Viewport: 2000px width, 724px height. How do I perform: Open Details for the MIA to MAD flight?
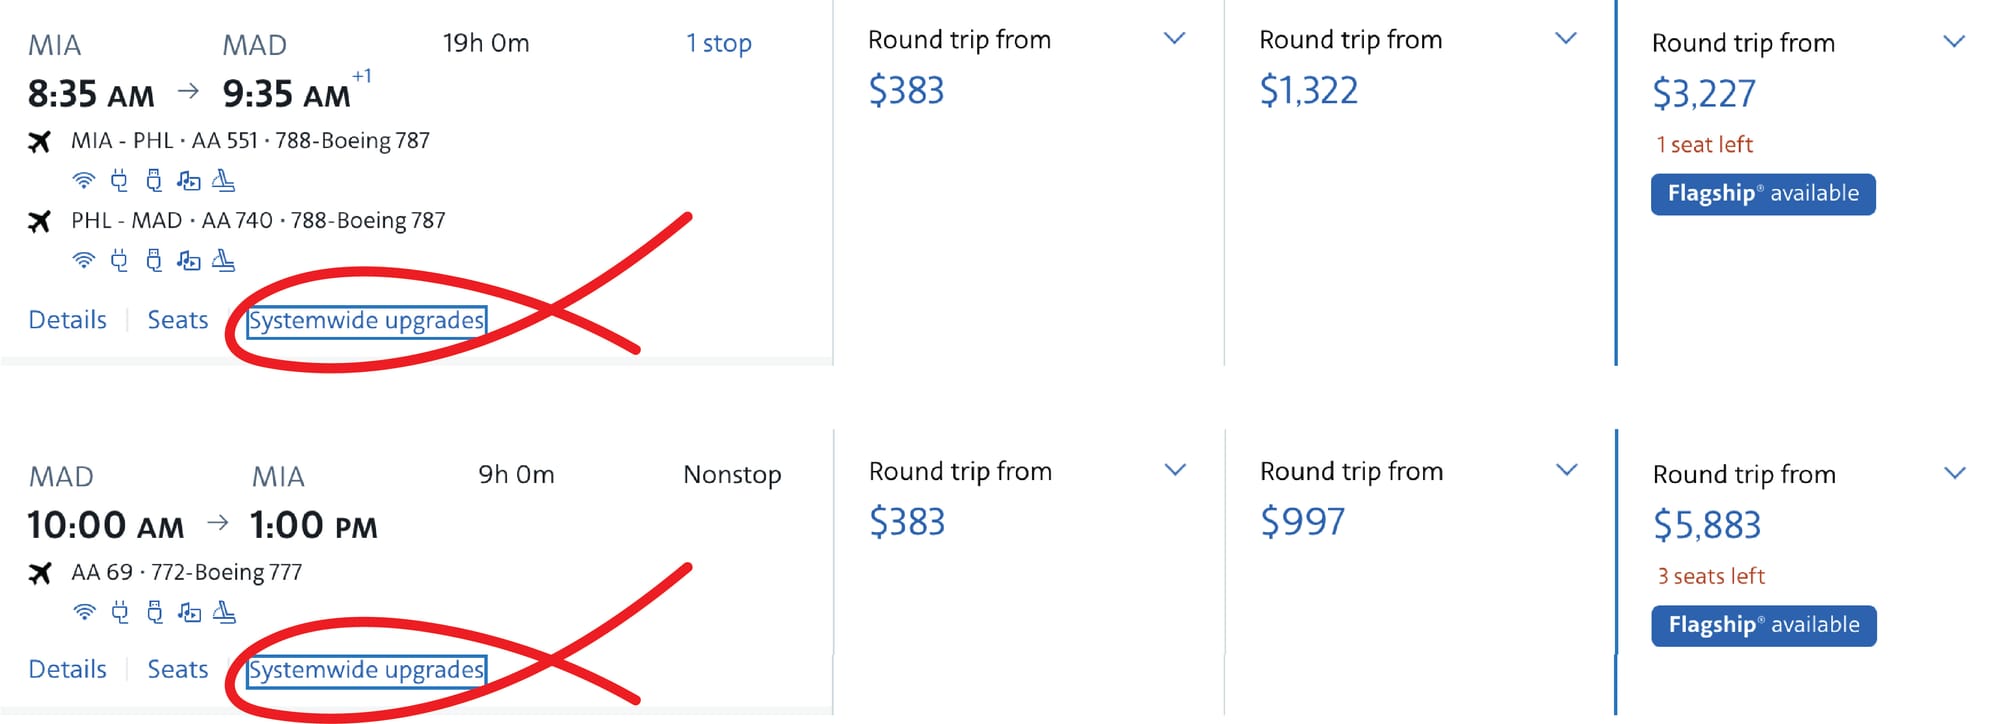pyautogui.click(x=67, y=320)
